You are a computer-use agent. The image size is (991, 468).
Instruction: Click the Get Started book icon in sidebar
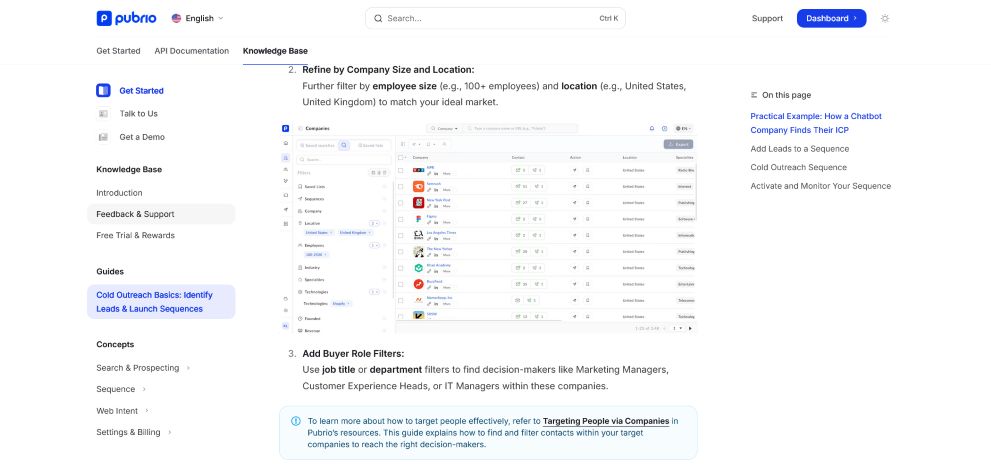coord(103,90)
